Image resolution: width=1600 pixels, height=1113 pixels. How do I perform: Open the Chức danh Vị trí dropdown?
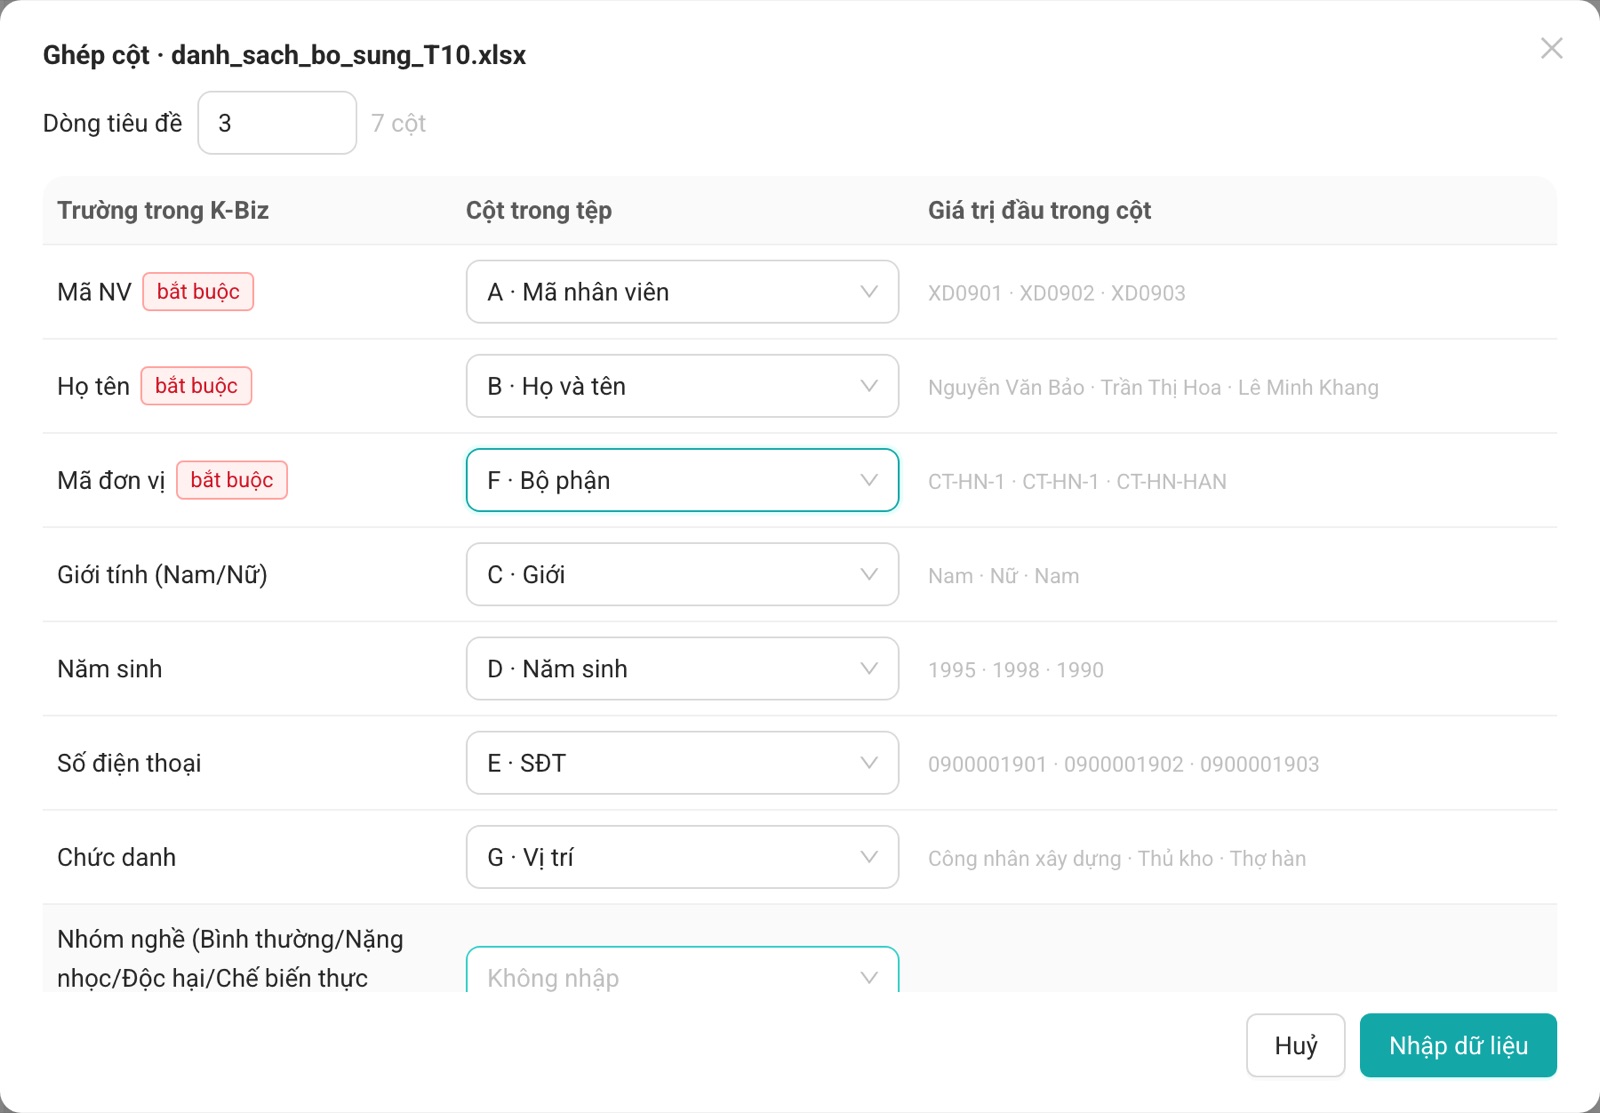click(682, 857)
